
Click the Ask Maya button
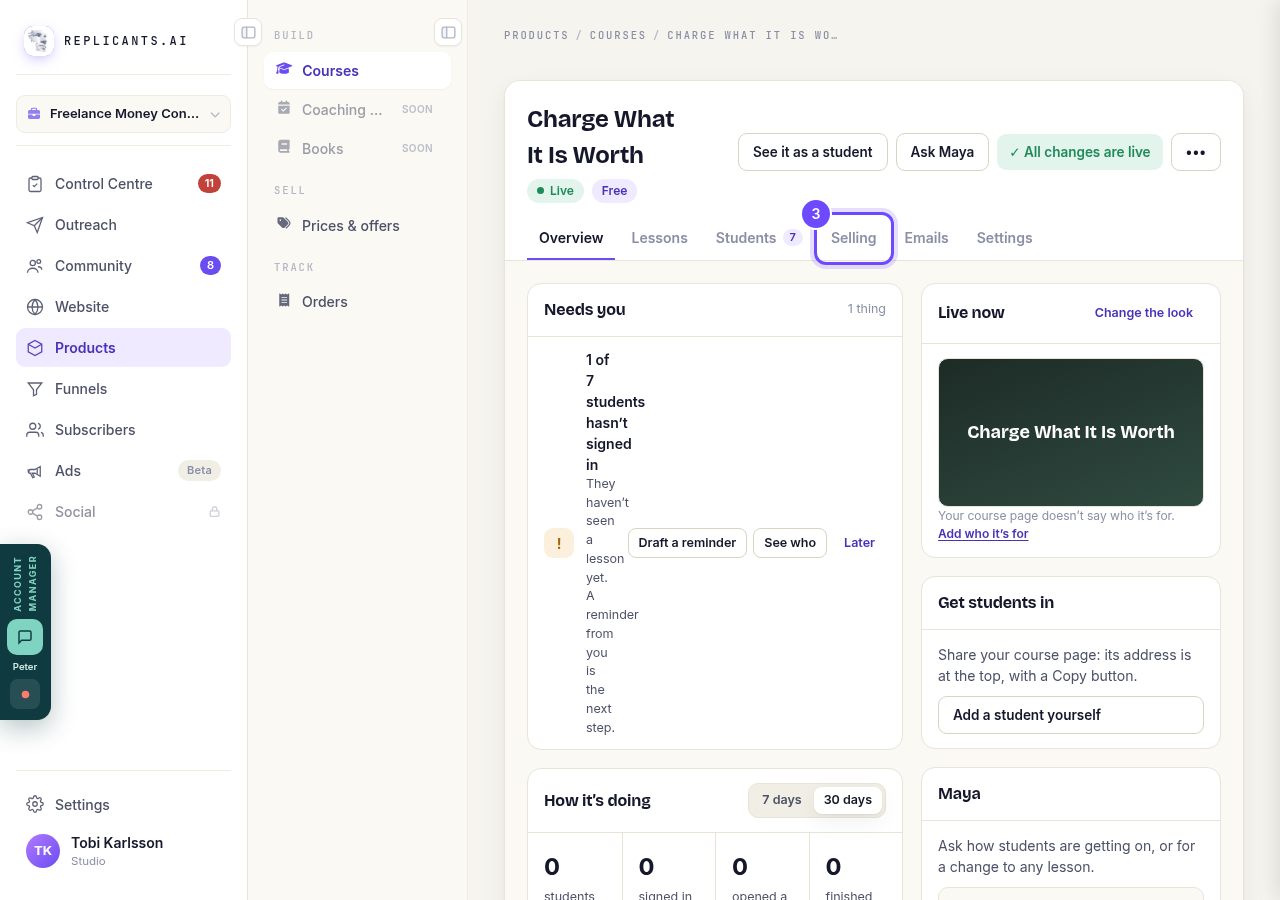(x=942, y=152)
